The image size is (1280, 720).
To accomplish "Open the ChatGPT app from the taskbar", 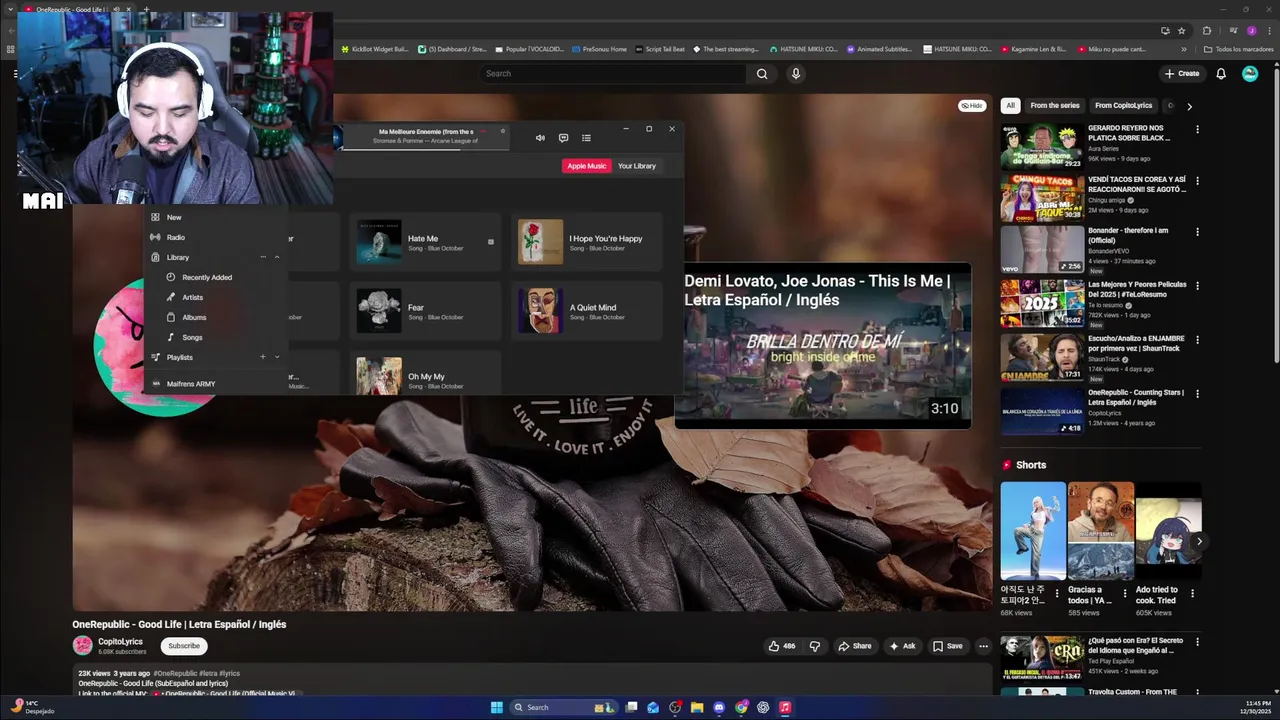I will [763, 707].
